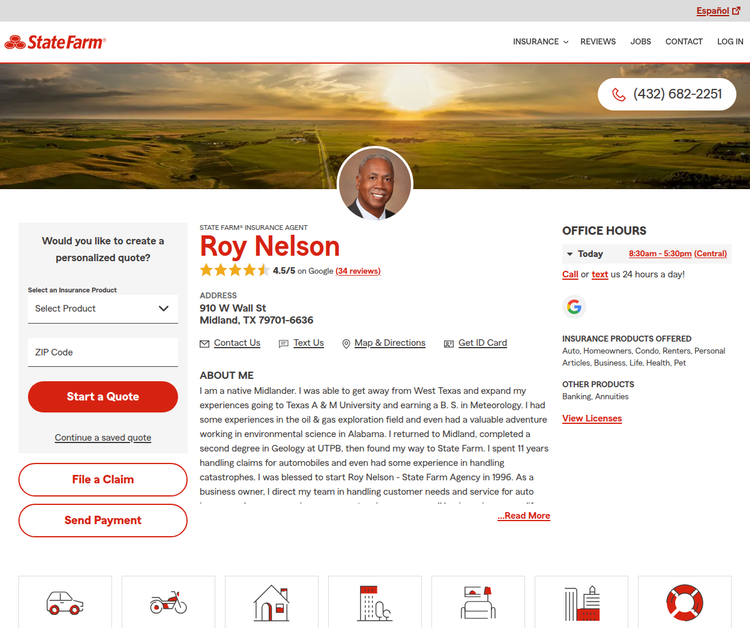Expand the INSURANCE menu chevron

pyautogui.click(x=566, y=42)
